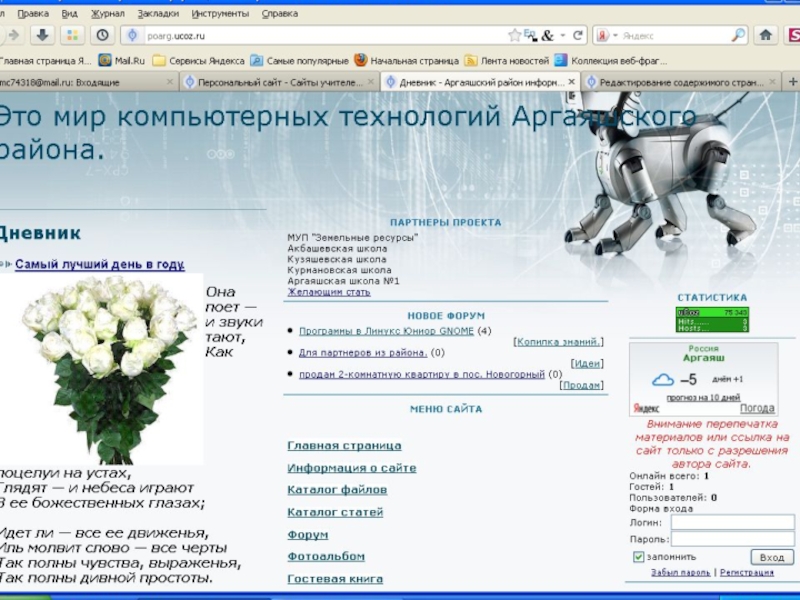The width and height of the screenshot is (800, 600).
Task: Open Программы в Линукс Юниор GNOME thread
Action: (x=386, y=331)
